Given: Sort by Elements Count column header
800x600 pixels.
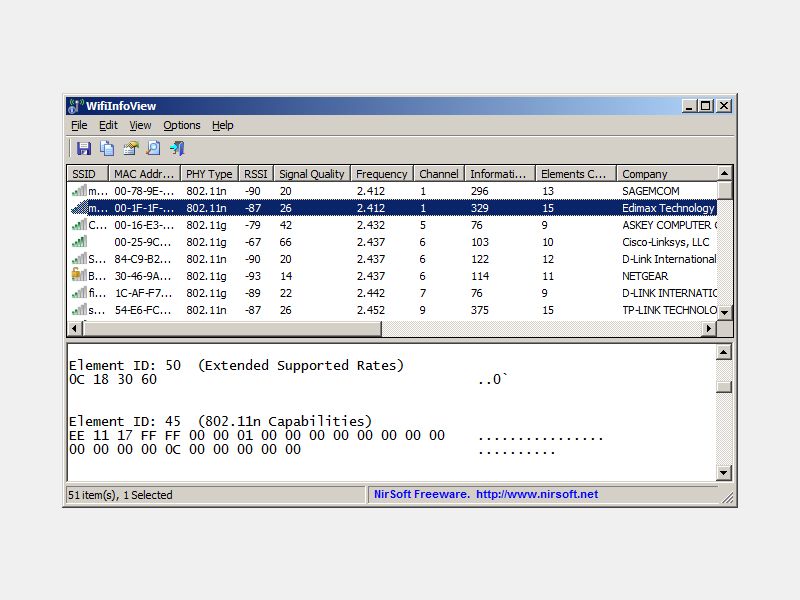Looking at the screenshot, I should (576, 174).
